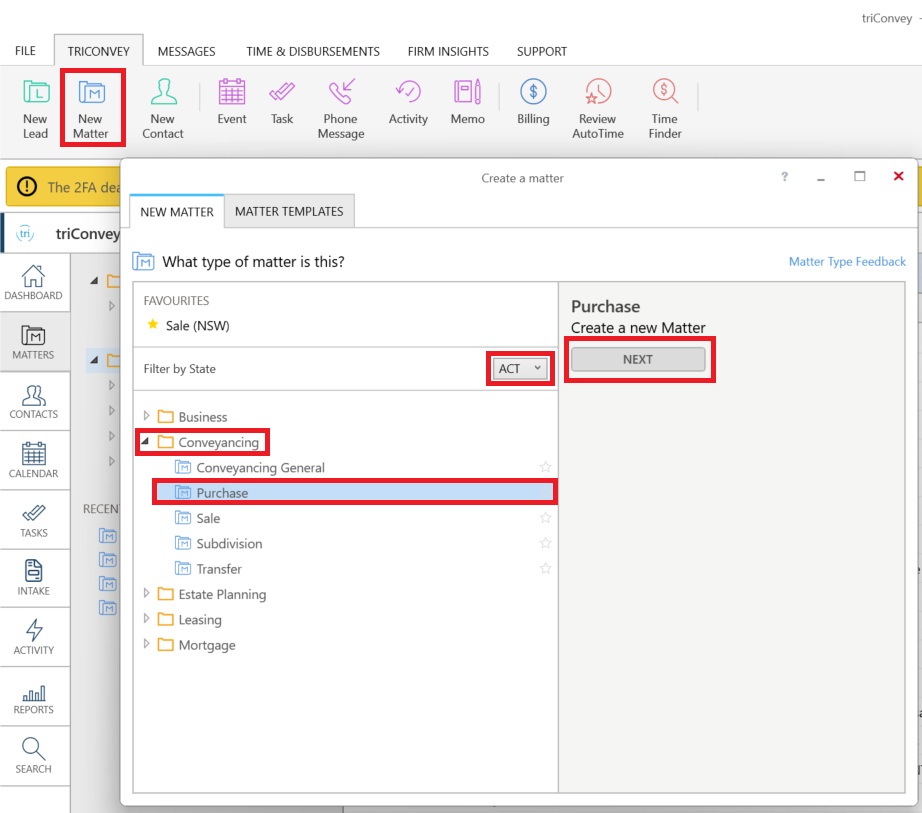922x813 pixels.
Task: Click the NEXT button
Action: [x=638, y=359]
